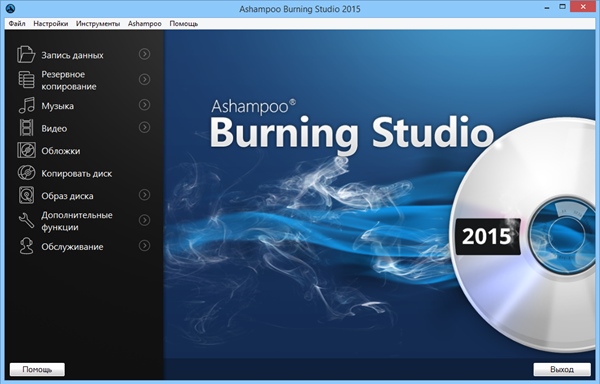Open the Инструменты menu
Viewport: 600px width, 384px height.
[x=98, y=24]
